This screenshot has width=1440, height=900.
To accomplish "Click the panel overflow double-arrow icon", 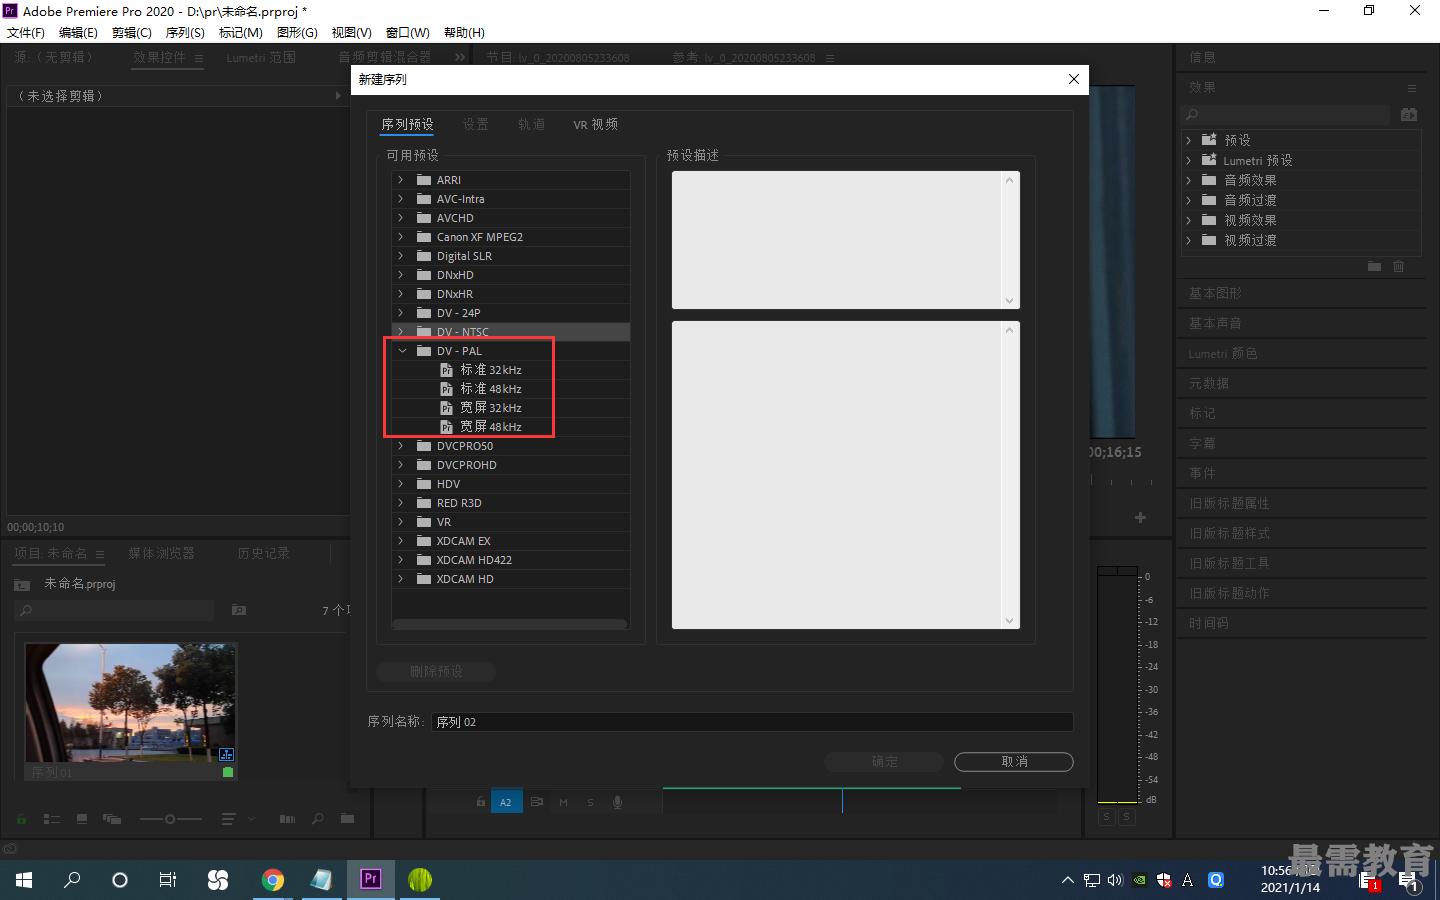I will point(460,58).
